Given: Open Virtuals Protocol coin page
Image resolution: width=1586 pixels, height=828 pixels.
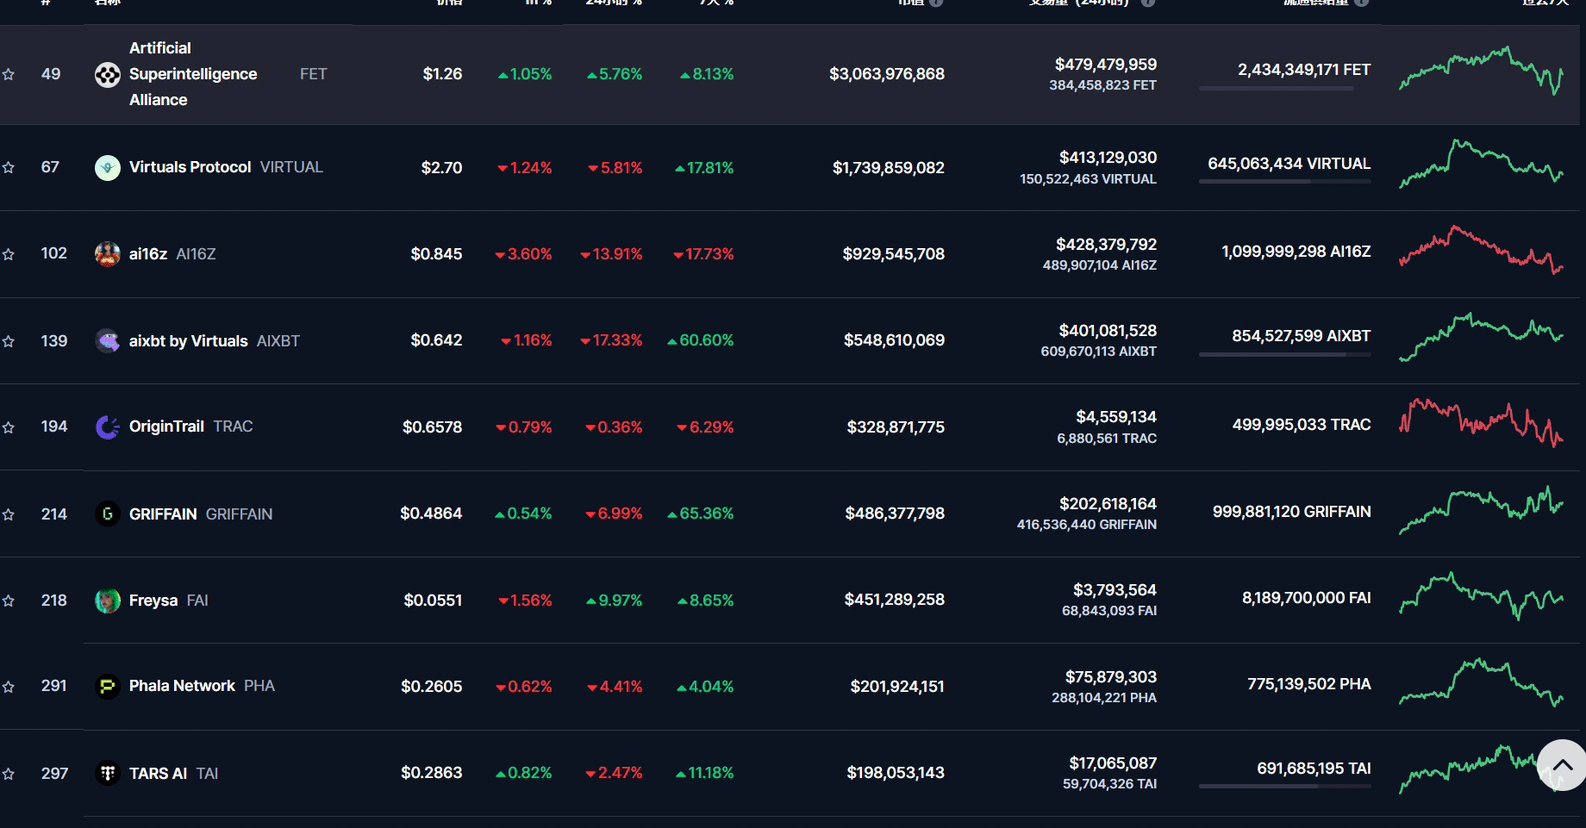Looking at the screenshot, I should 190,167.
